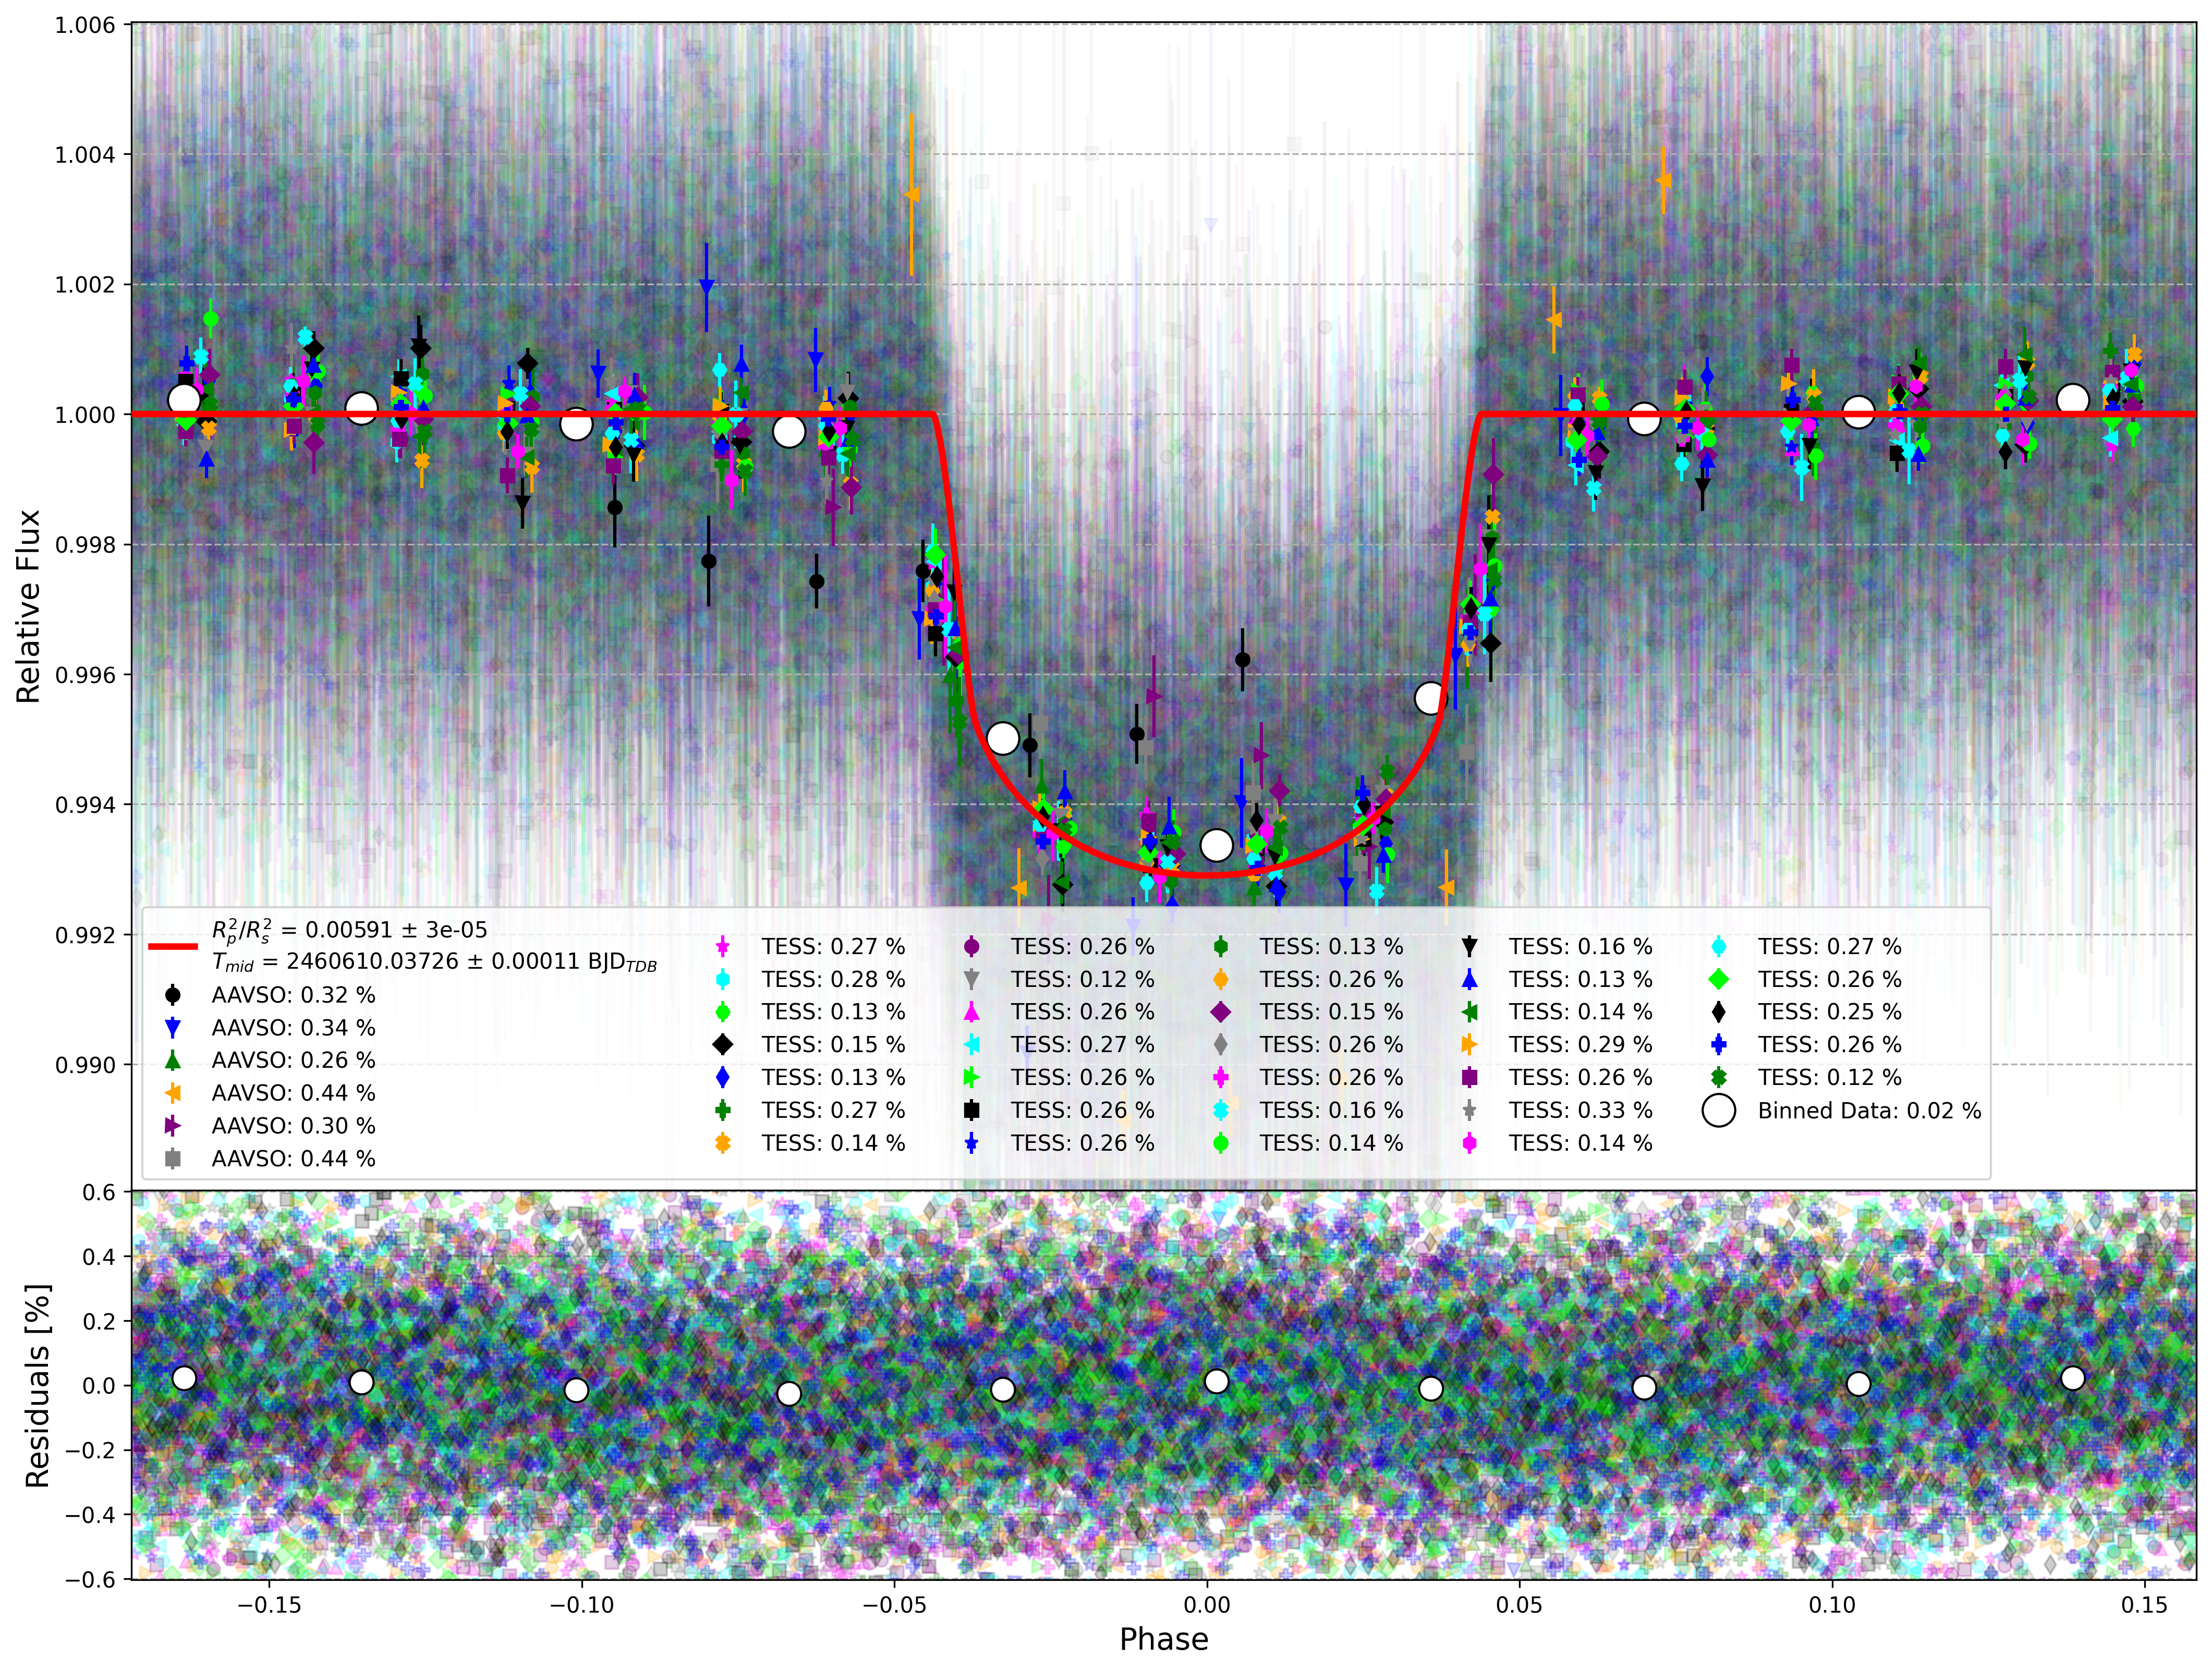The image size is (2212, 1671).
Task: Click the phase tick label "−0.15"
Action: click(x=269, y=1605)
